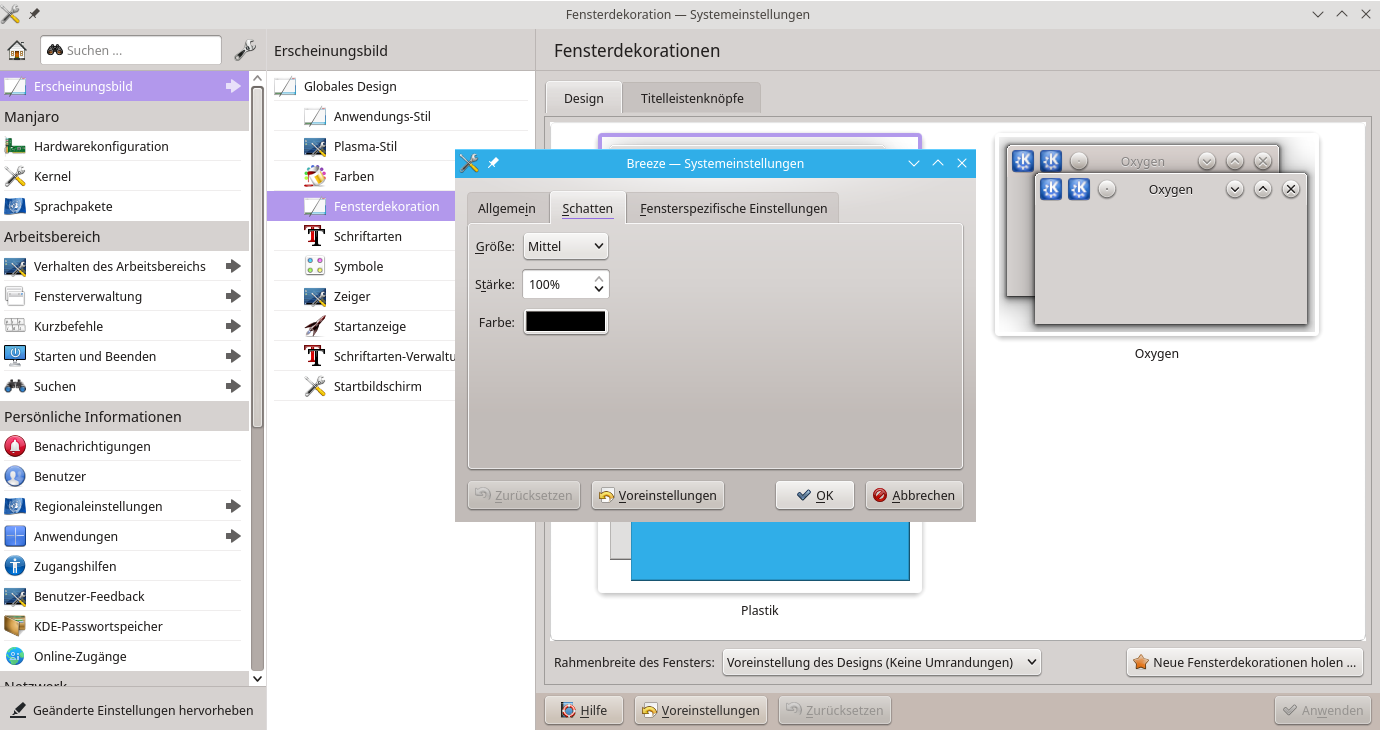Click the Hilfe button
The image size is (1380, 730).
pyautogui.click(x=583, y=710)
